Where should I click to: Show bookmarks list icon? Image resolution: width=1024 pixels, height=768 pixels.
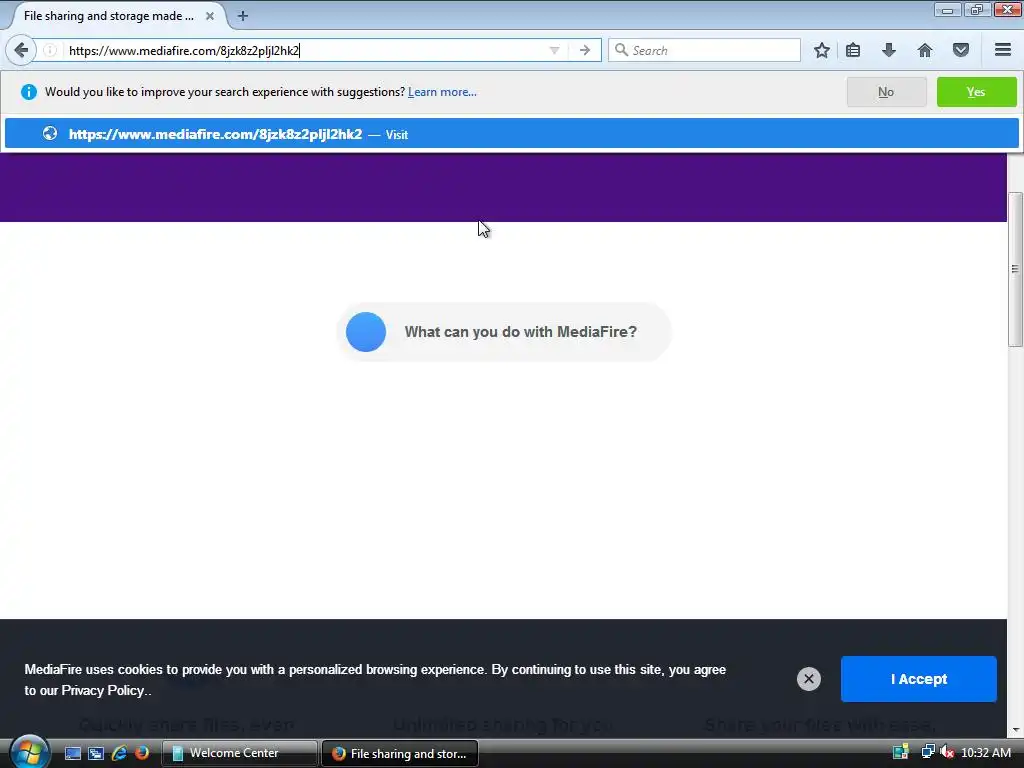coord(853,50)
